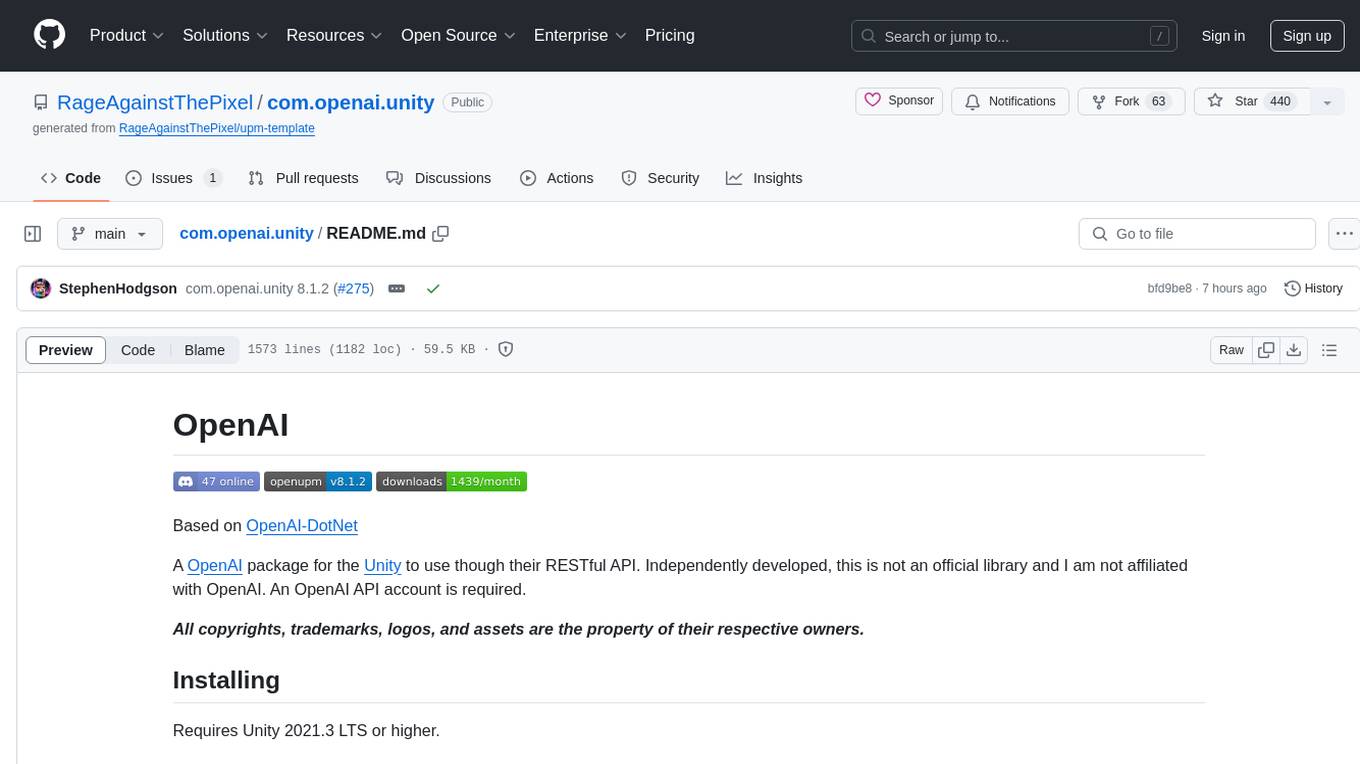Viewport: 1360px width, 764px height.
Task: Open StephenHodgson's avatar profile
Action: [x=41, y=288]
